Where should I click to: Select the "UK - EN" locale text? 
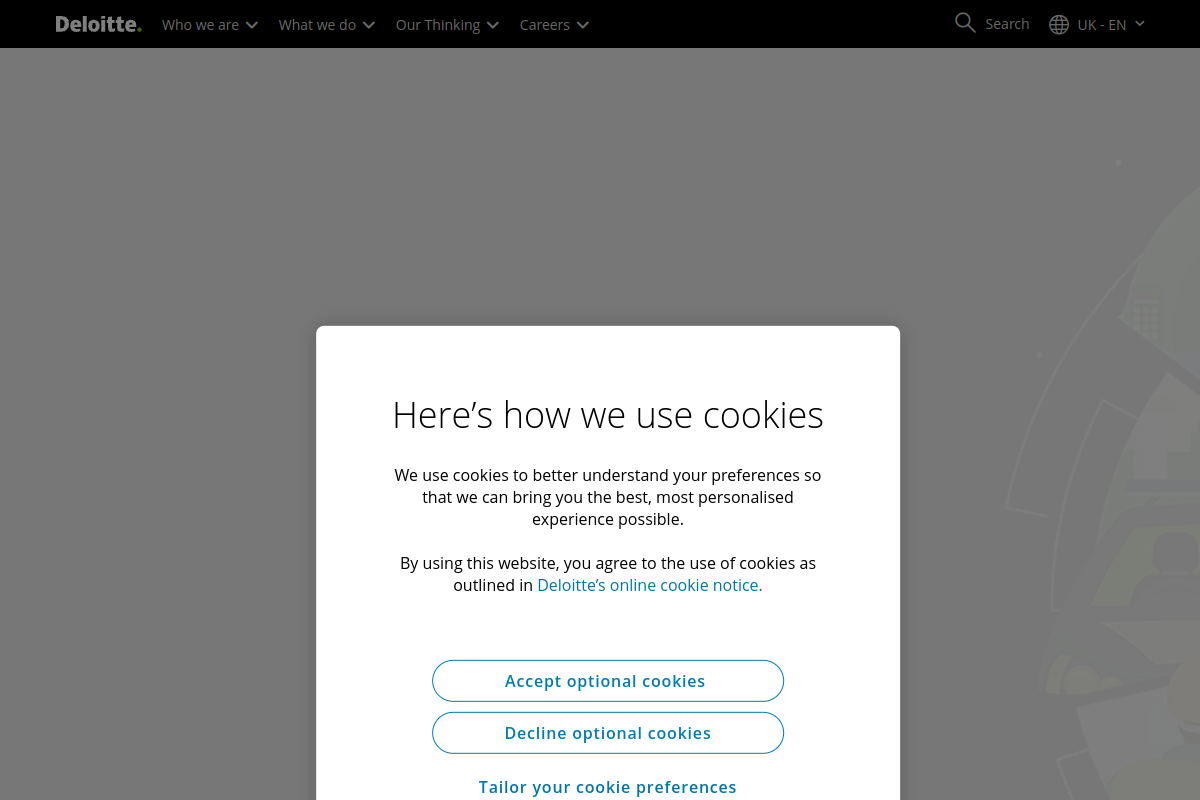1104,24
